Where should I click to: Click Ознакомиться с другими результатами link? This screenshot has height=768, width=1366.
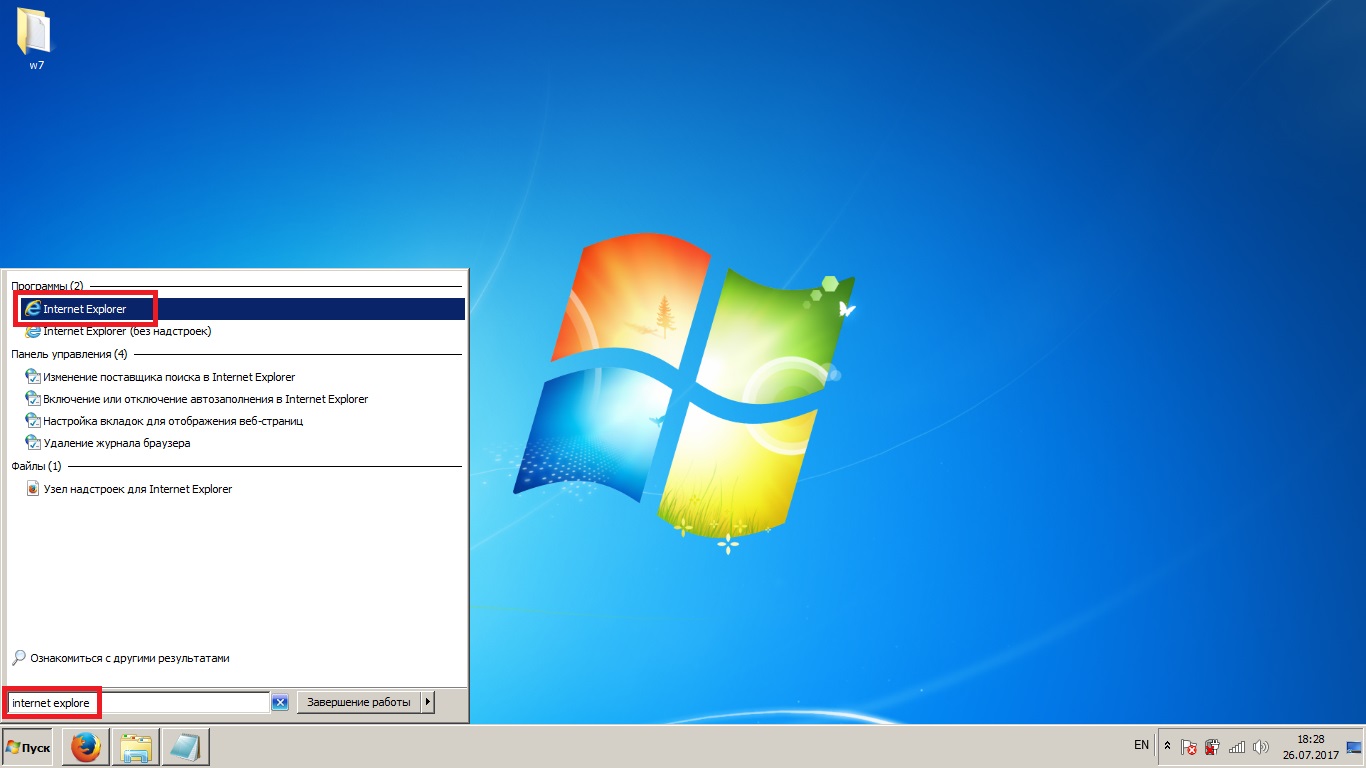[121, 658]
